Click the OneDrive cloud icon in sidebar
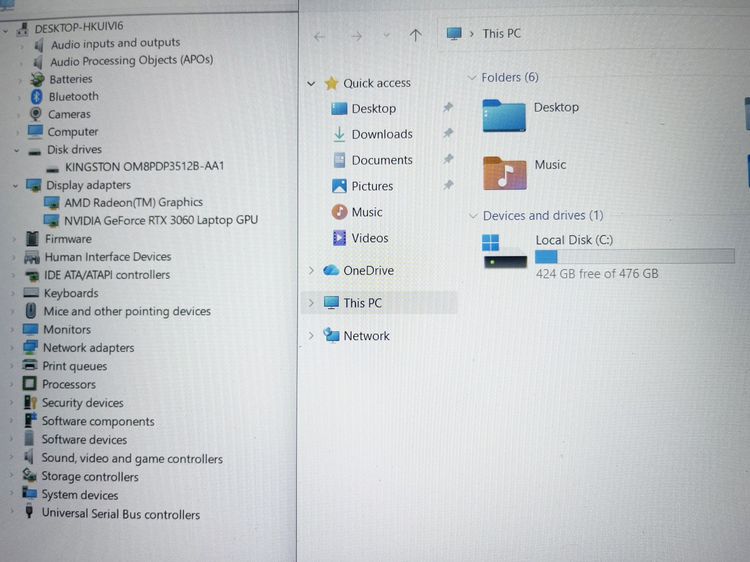The width and height of the screenshot is (750, 562). pos(331,270)
